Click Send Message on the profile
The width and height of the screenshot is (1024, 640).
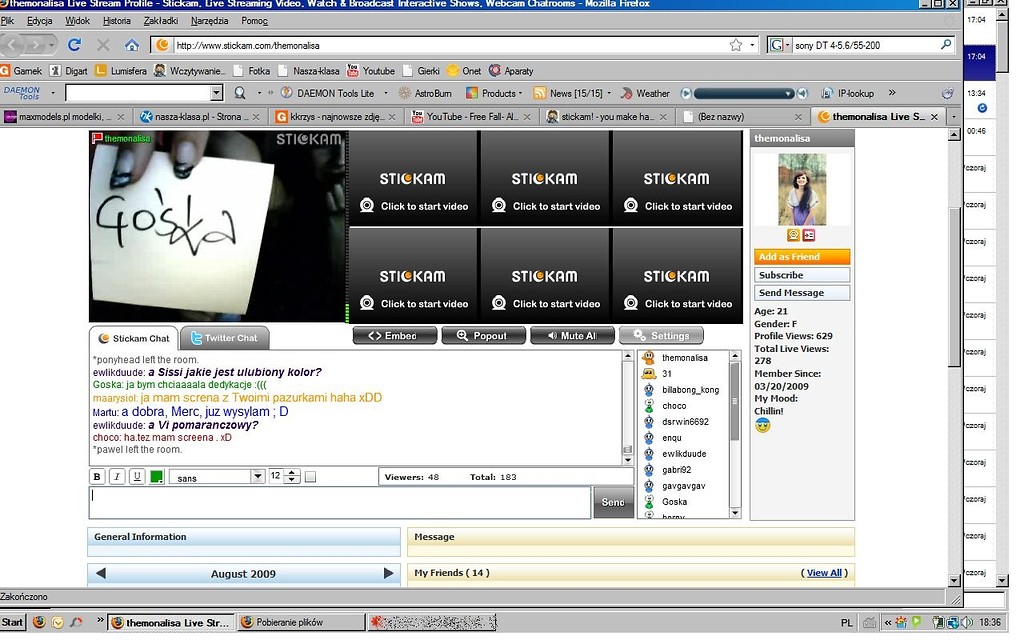pos(802,293)
